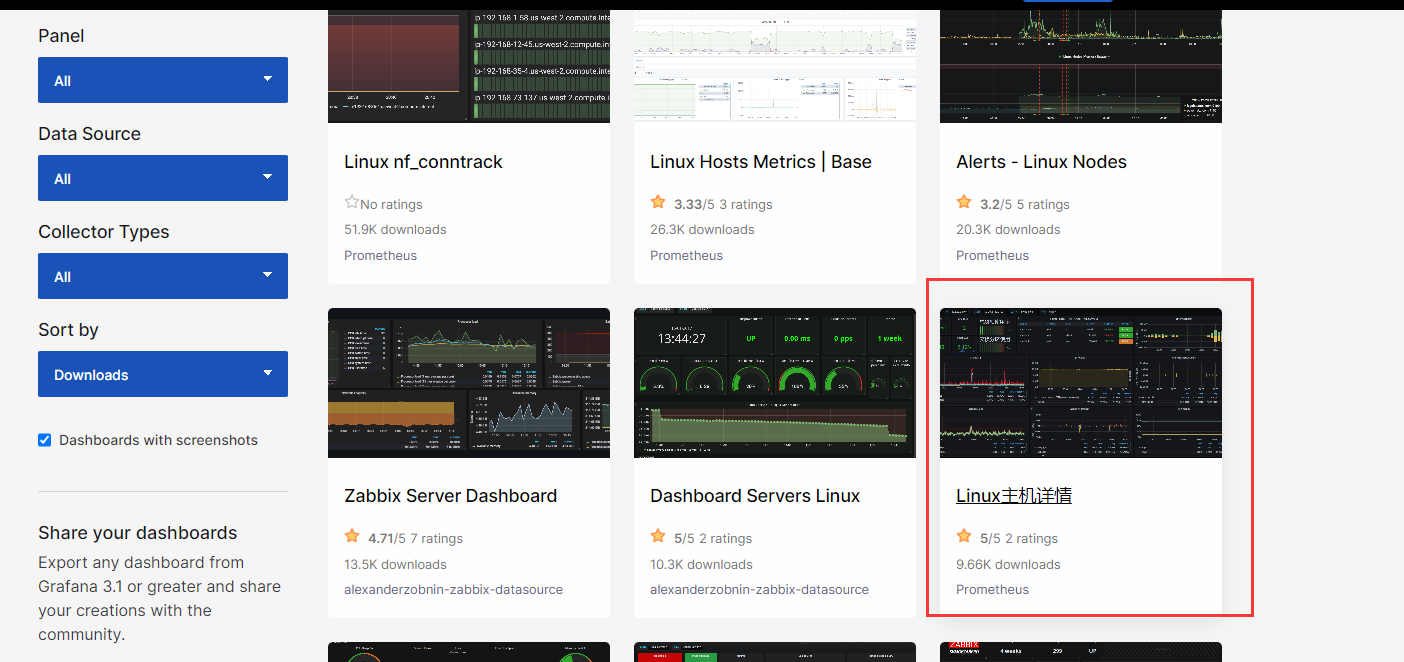Viewport: 1404px width, 662px height.
Task: Click Prometheus under Linux Hosts Metrics
Action: click(686, 256)
